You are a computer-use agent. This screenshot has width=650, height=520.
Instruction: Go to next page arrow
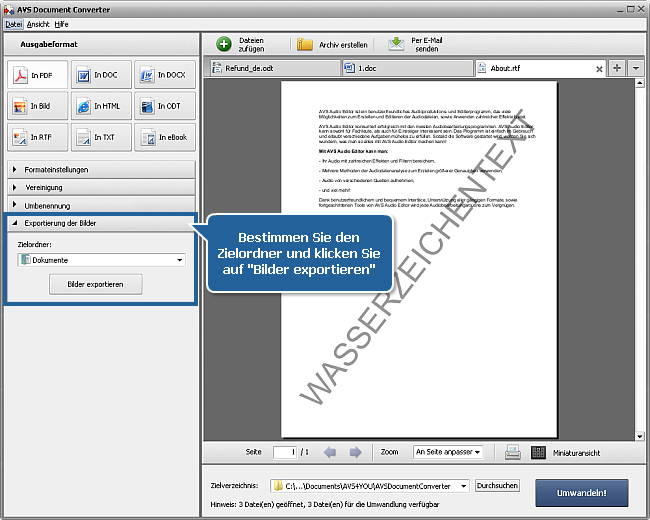pos(355,452)
